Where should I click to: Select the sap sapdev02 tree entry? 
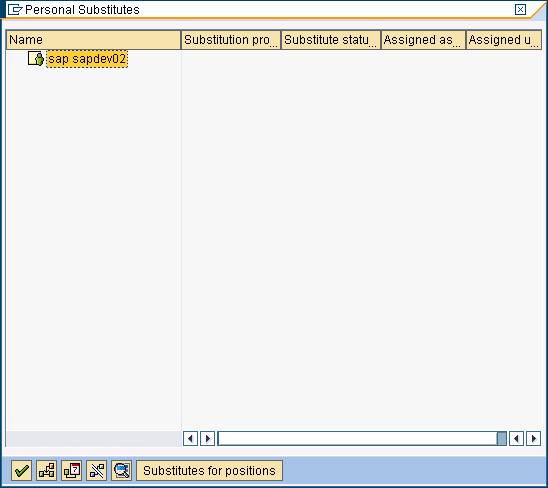click(x=87, y=59)
